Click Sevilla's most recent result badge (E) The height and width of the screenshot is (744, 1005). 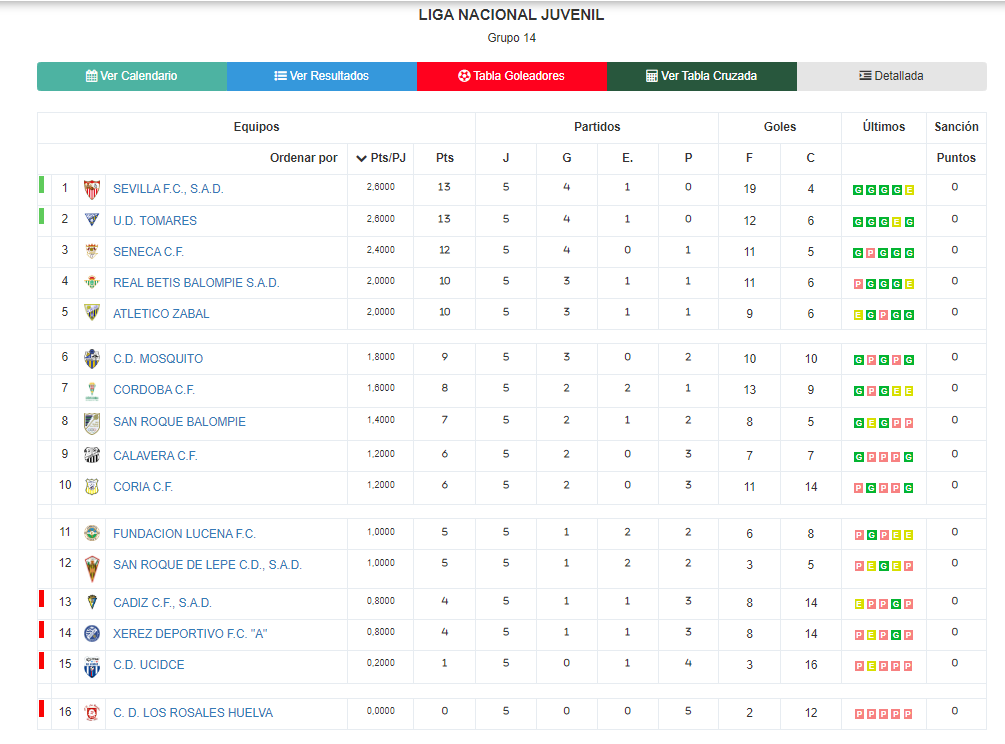click(909, 190)
